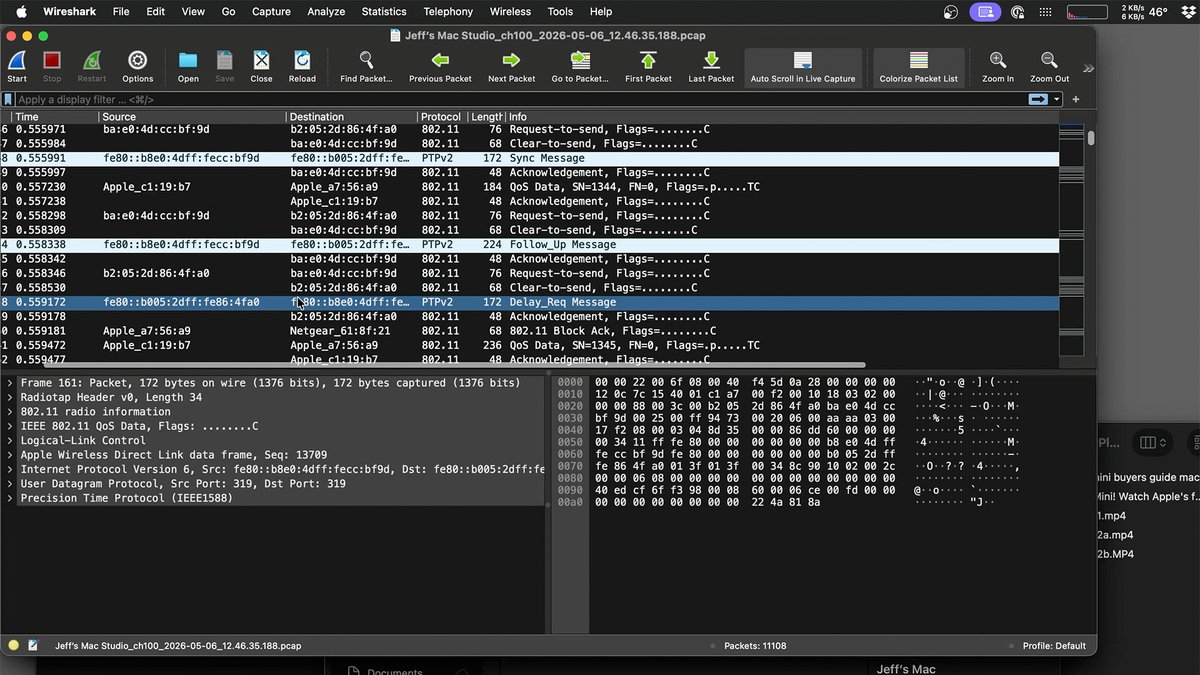Sort by the Source column header
Viewport: 1200px width, 675px height.
point(193,117)
